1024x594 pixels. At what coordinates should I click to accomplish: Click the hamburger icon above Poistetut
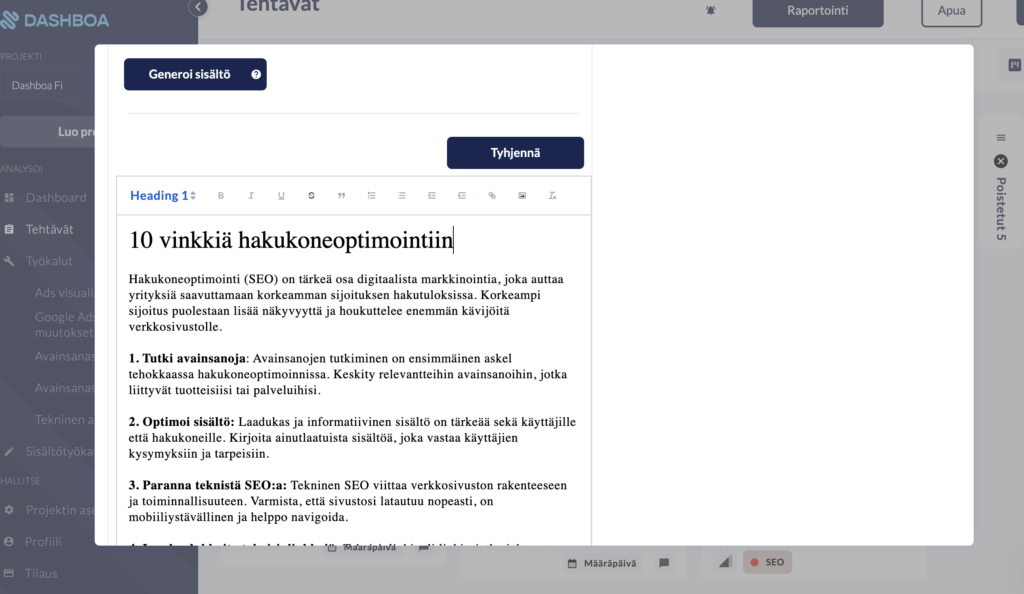1001,138
